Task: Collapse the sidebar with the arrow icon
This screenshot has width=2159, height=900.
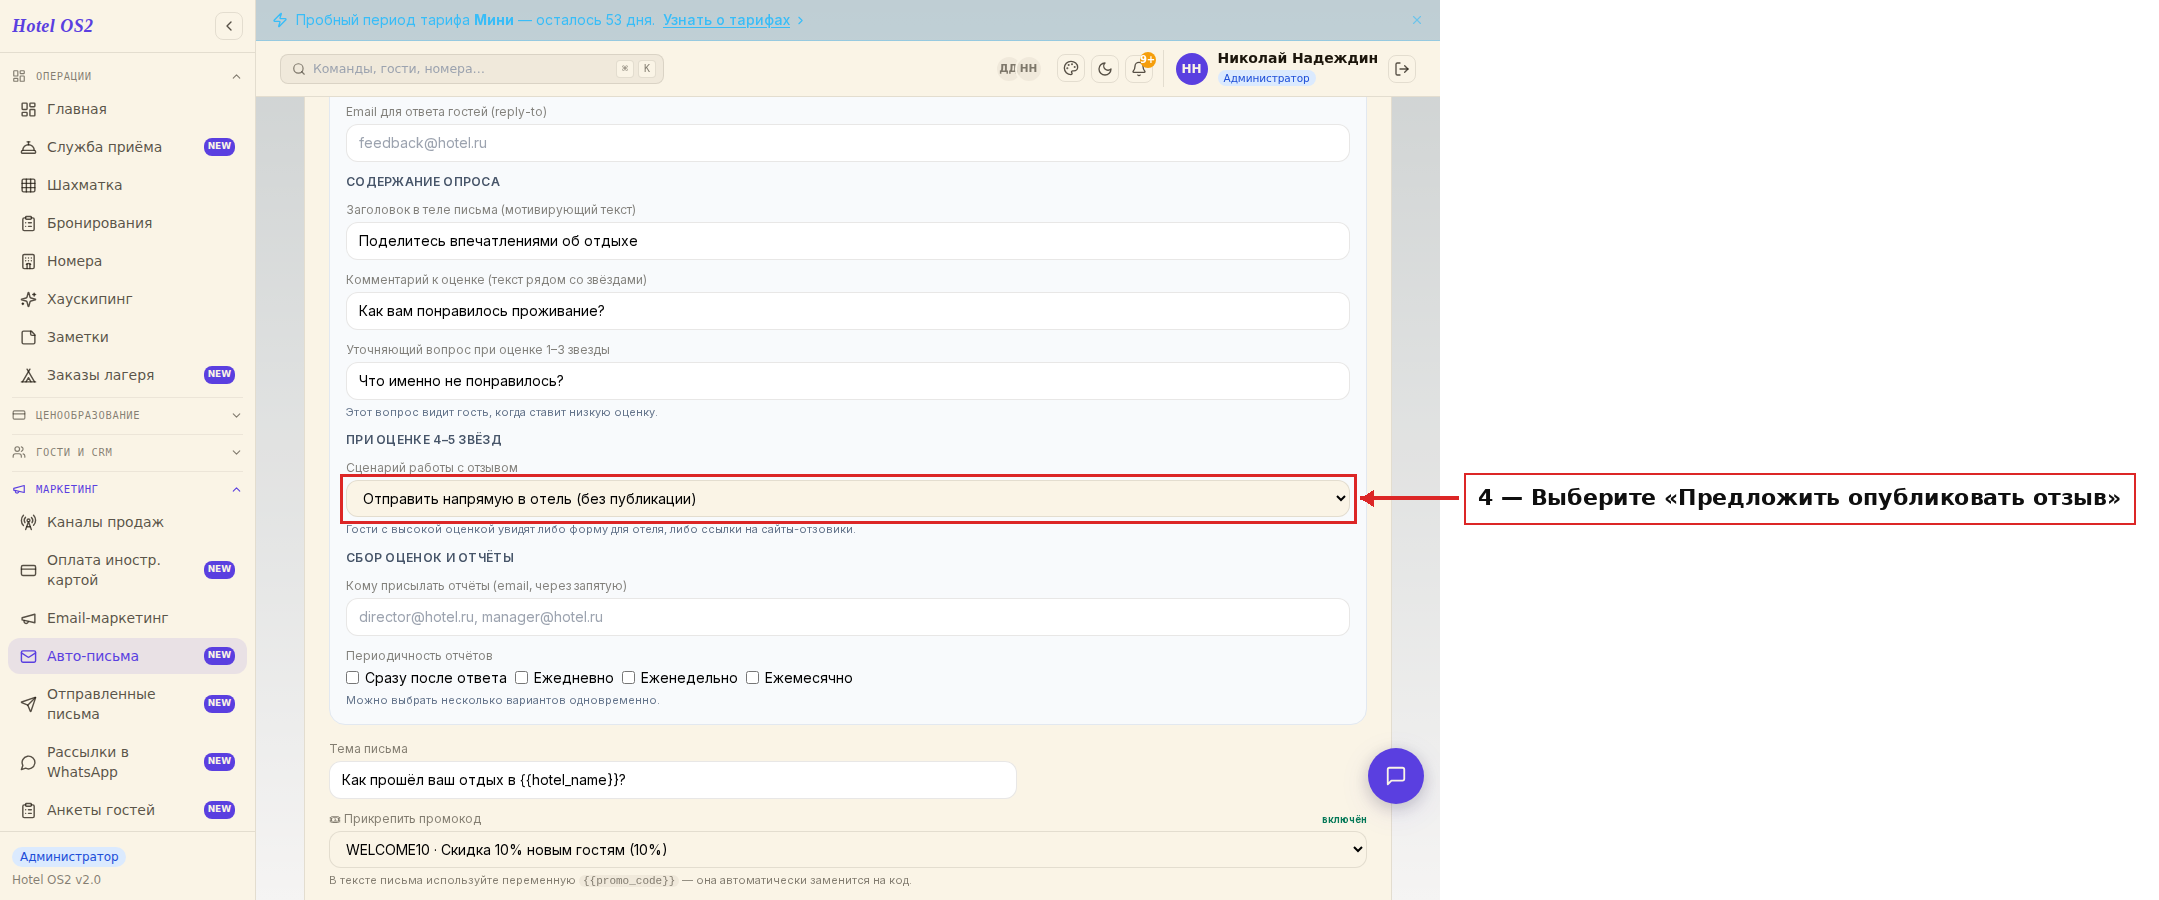Action: click(x=229, y=26)
